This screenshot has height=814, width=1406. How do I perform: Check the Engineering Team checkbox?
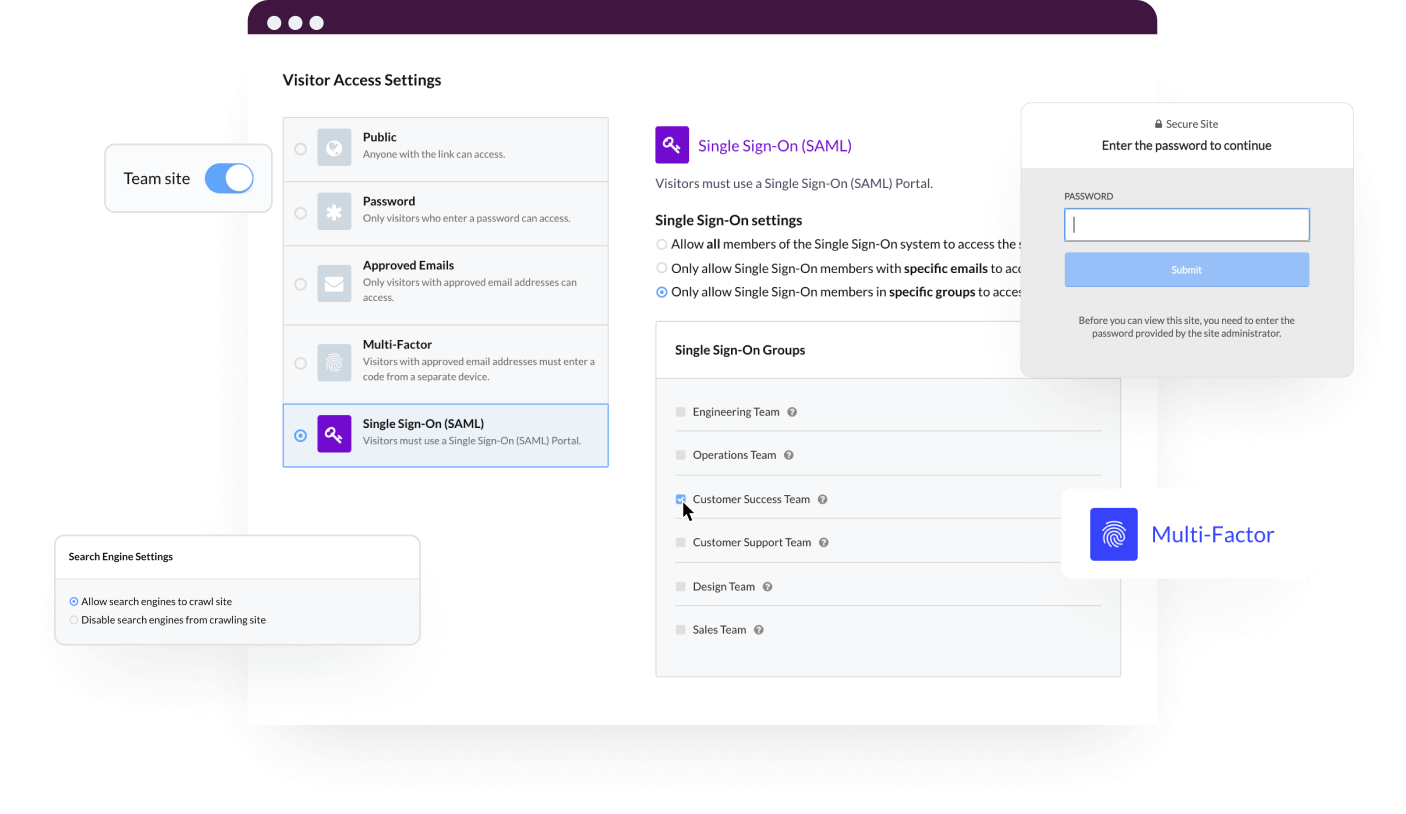tap(681, 412)
